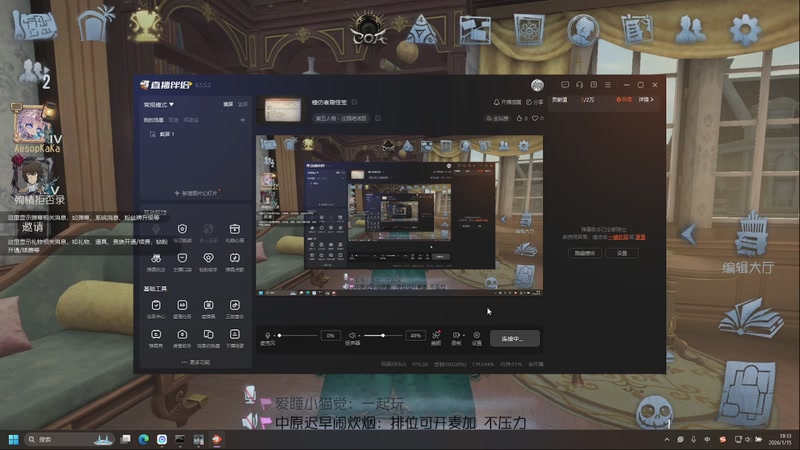Open the Windows Start menu

(14, 439)
